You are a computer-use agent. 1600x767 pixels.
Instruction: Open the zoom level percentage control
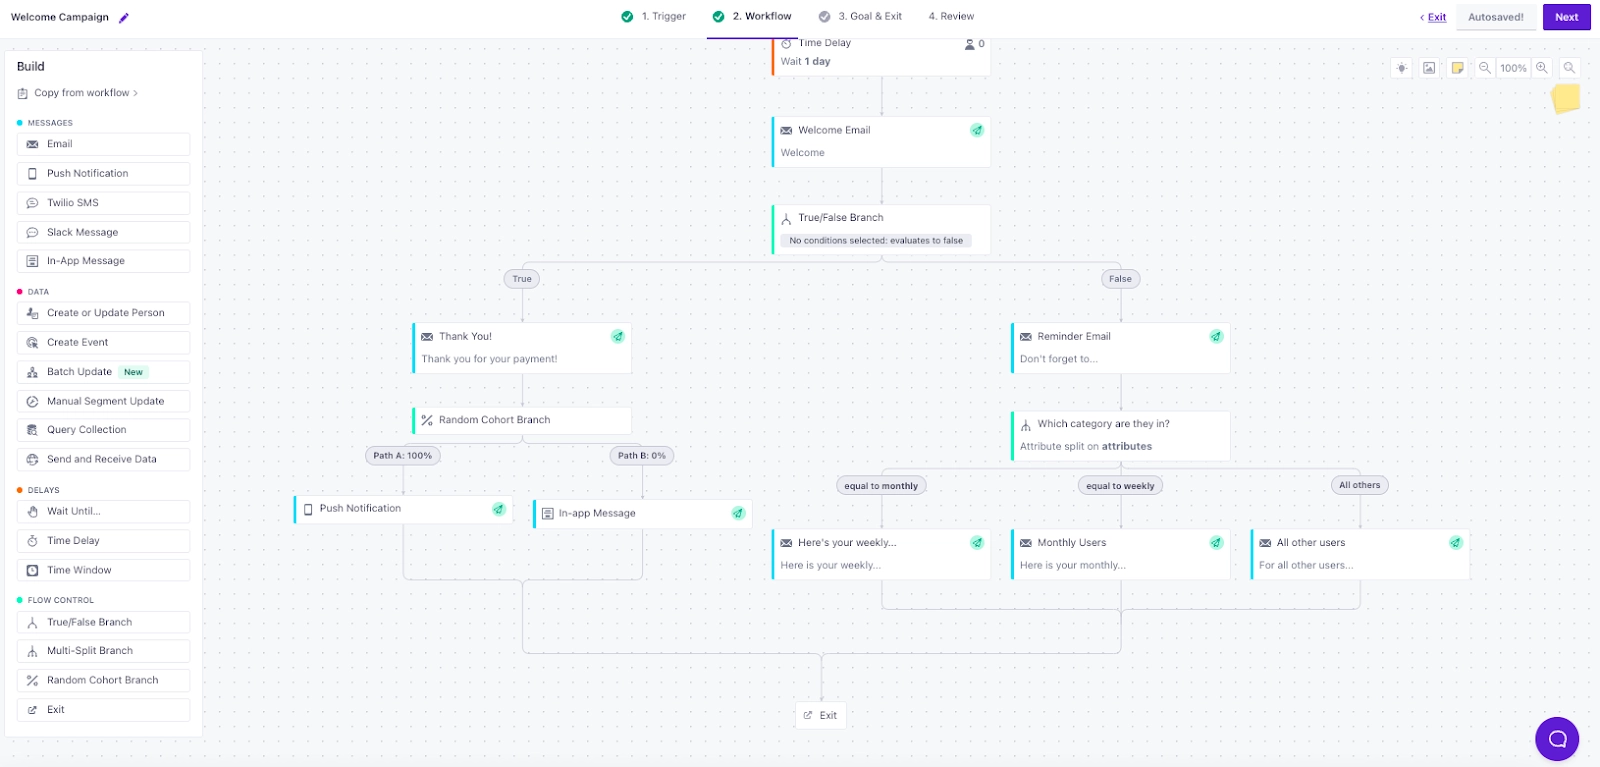click(1513, 67)
